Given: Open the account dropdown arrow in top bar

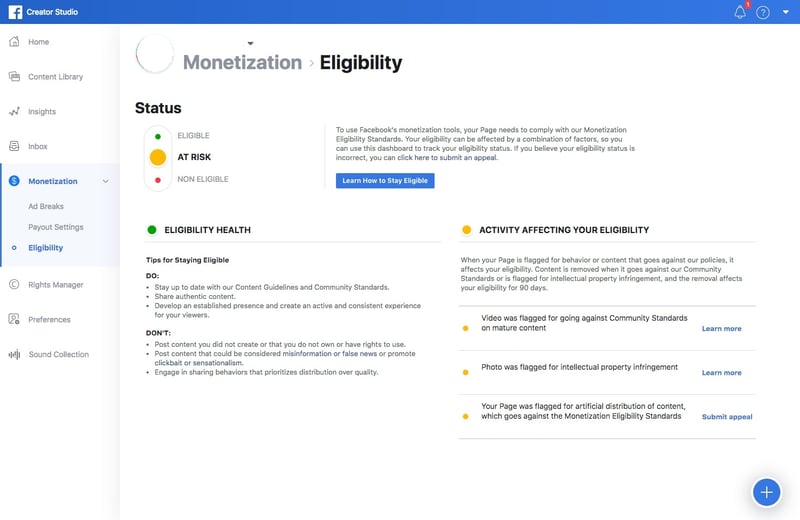Looking at the screenshot, I should 786,13.
